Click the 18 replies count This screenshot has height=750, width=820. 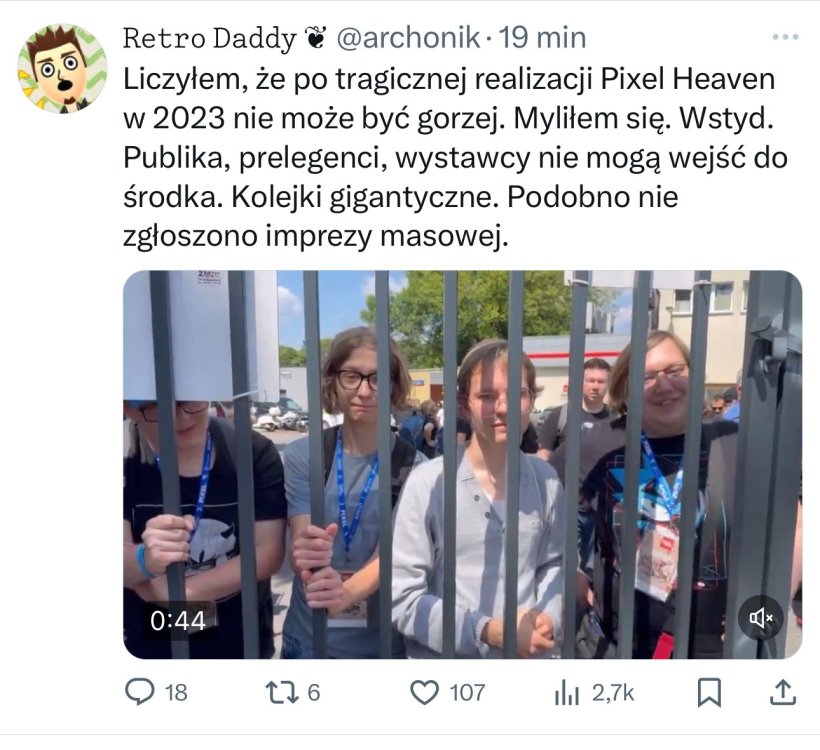(176, 692)
